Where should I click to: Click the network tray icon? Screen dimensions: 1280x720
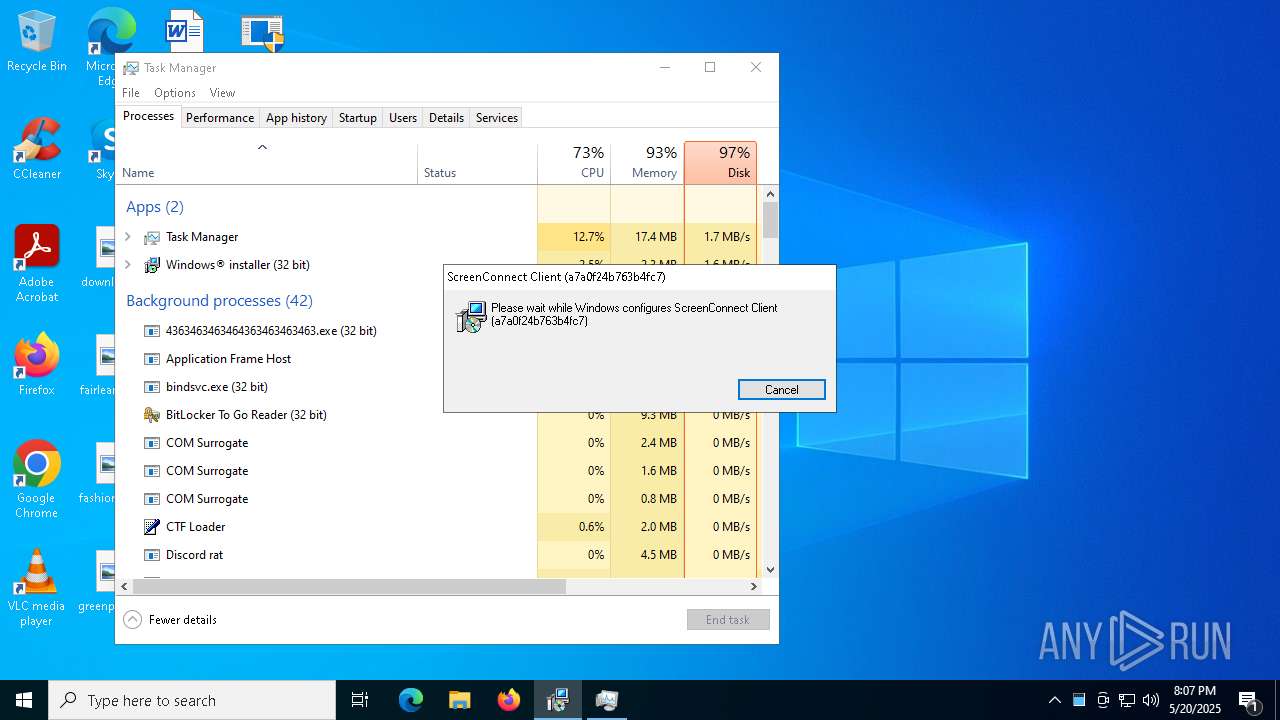tap(1127, 700)
